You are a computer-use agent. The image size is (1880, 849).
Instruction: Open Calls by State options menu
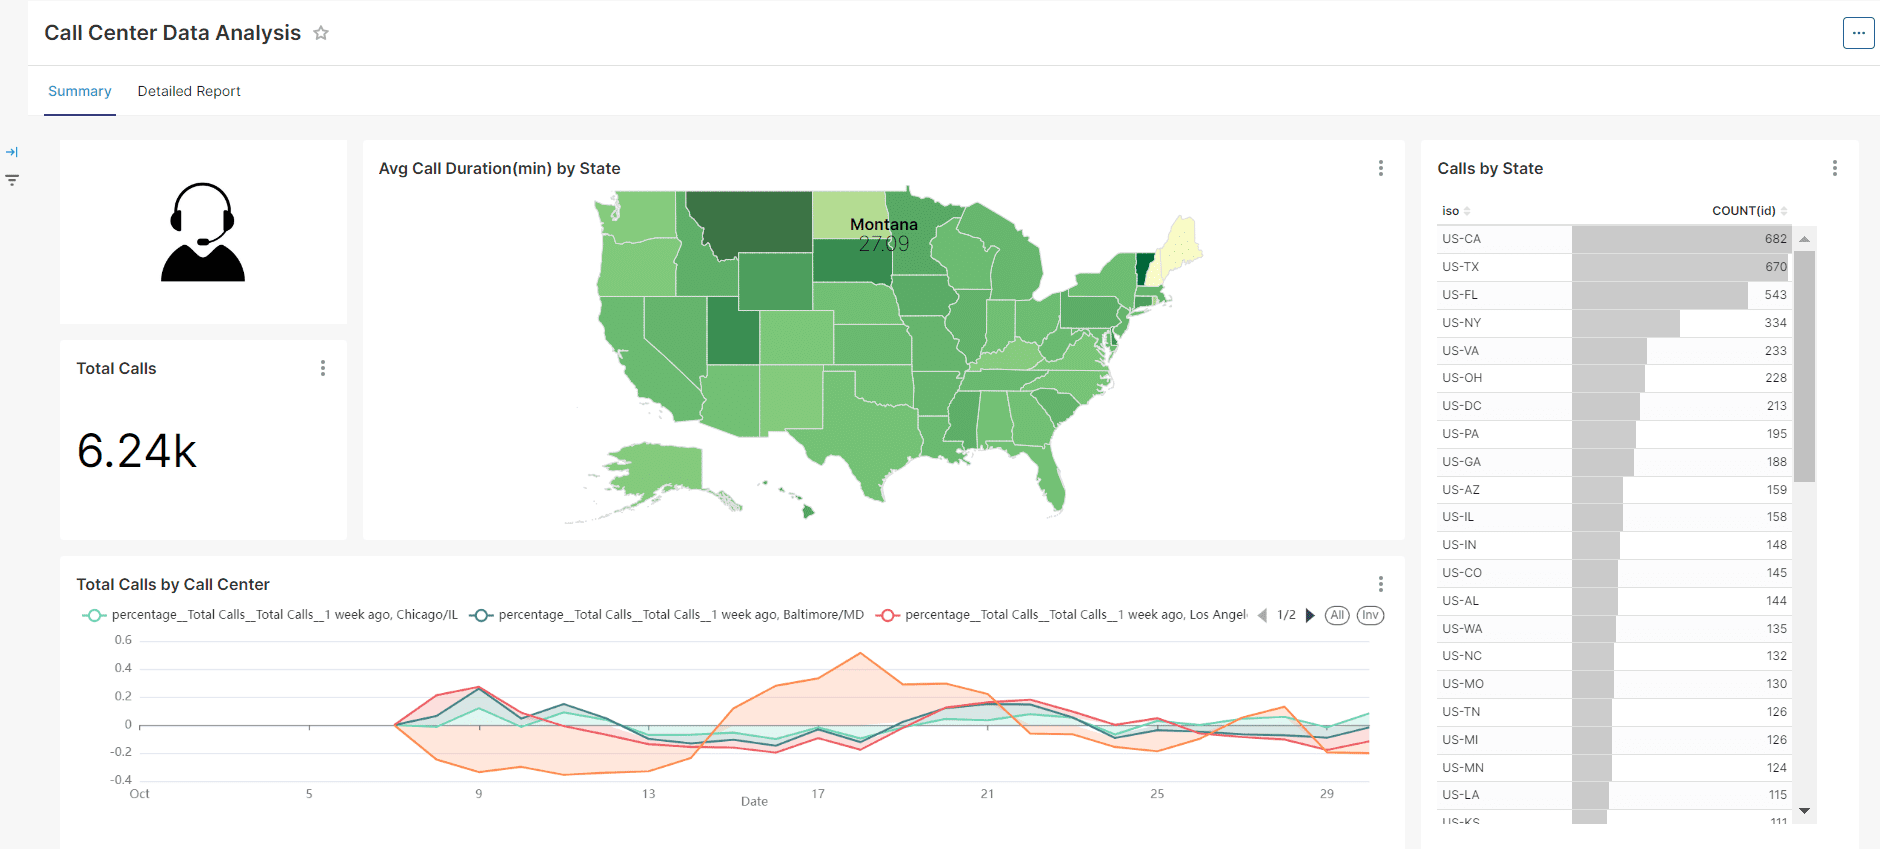pyautogui.click(x=1834, y=168)
